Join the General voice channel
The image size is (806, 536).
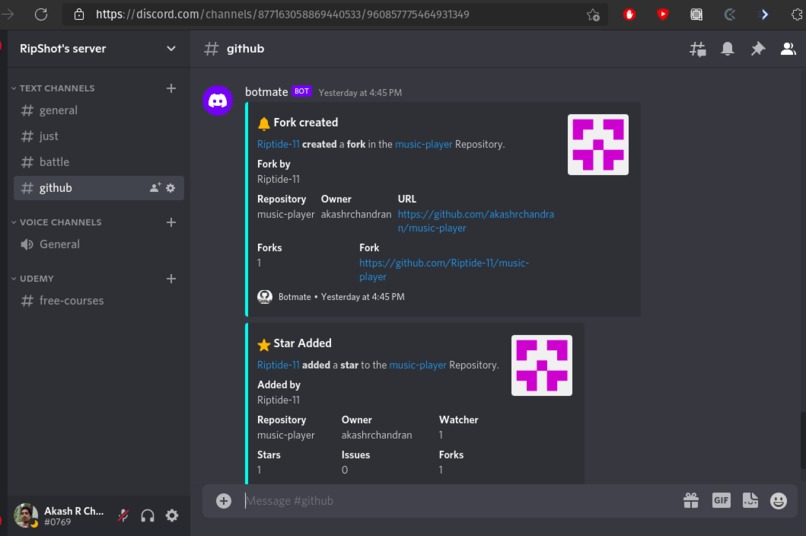click(x=99, y=244)
